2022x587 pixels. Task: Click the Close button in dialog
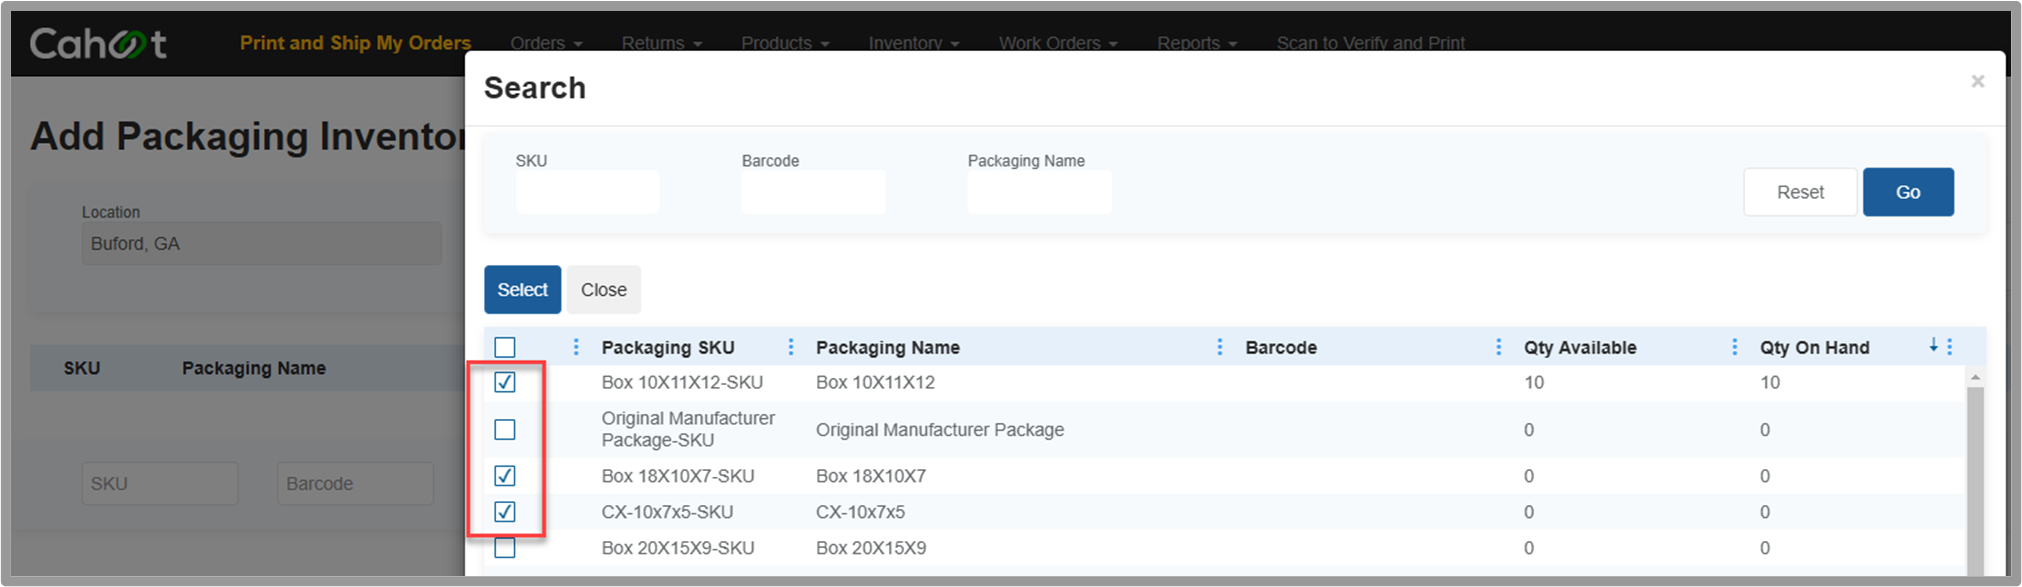pyautogui.click(x=604, y=290)
